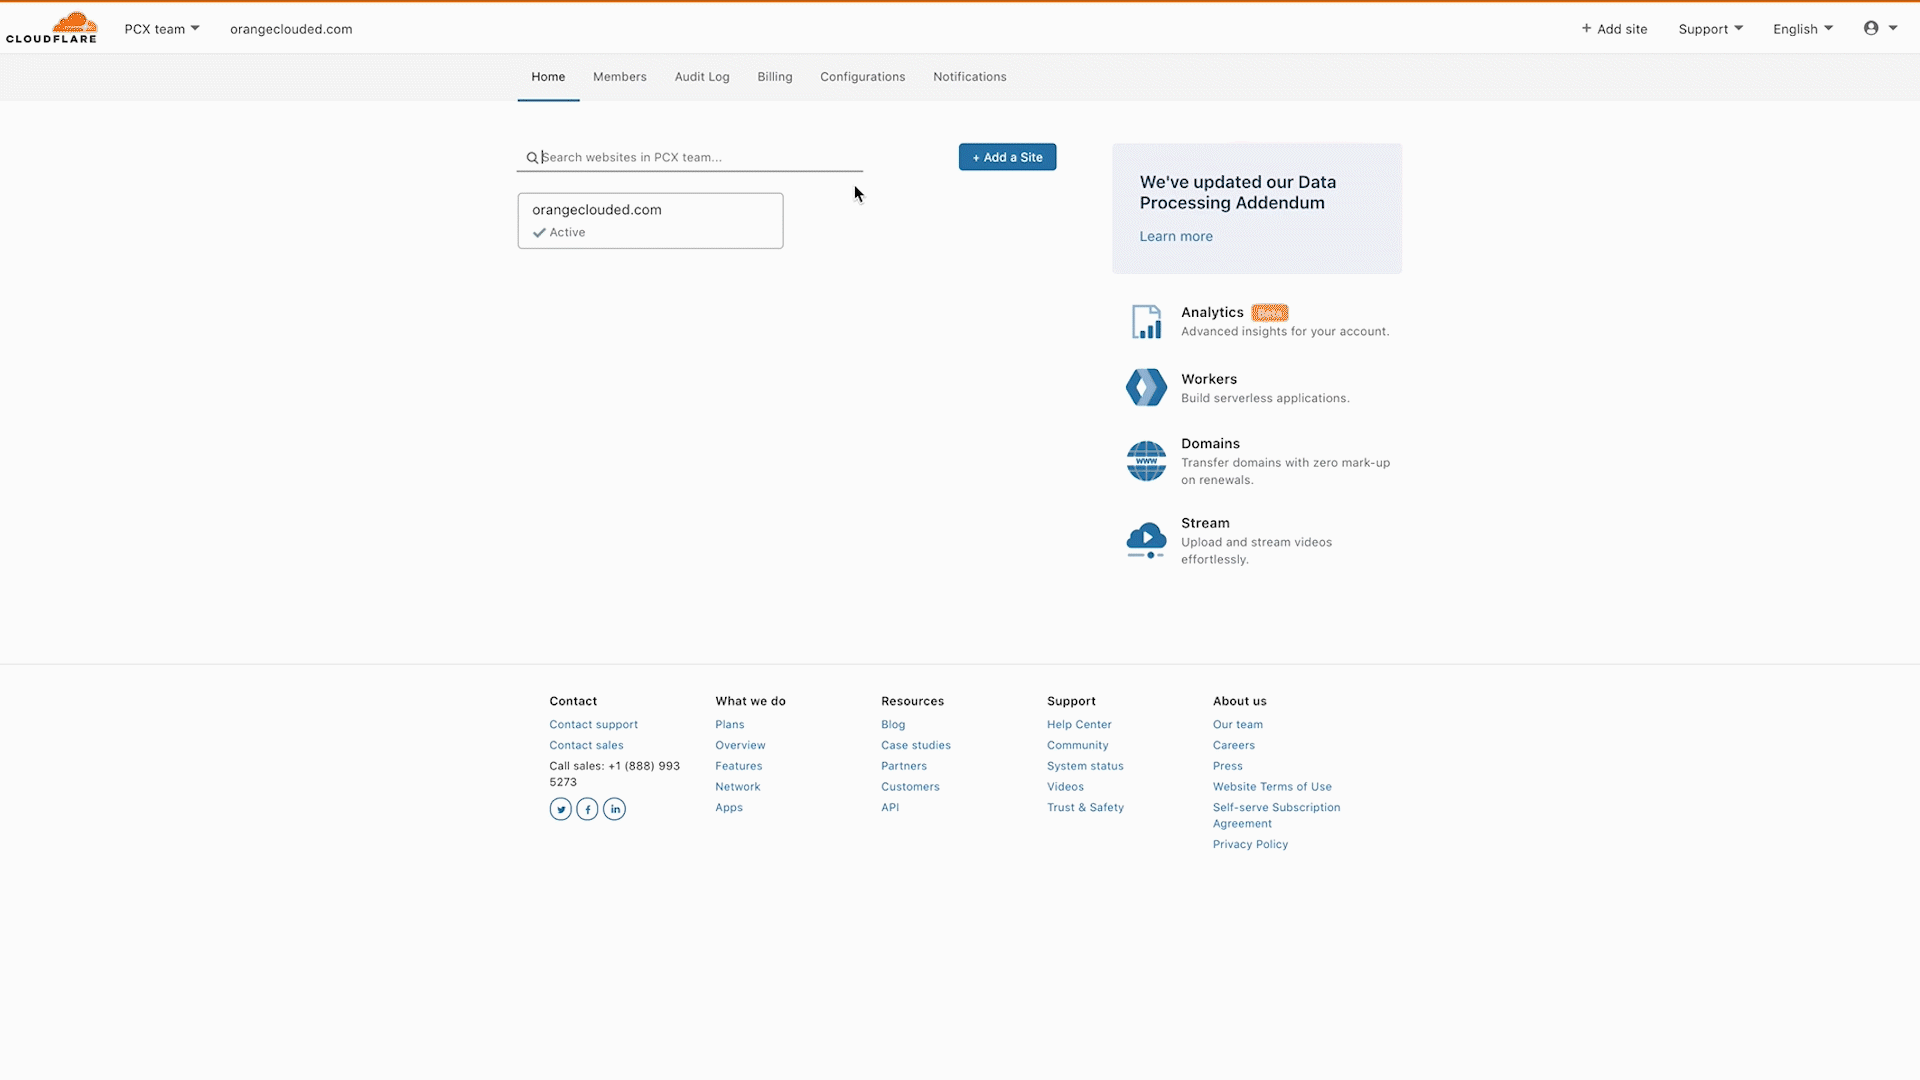Image resolution: width=1920 pixels, height=1080 pixels.
Task: Open the Domains title link
Action: 1210,444
